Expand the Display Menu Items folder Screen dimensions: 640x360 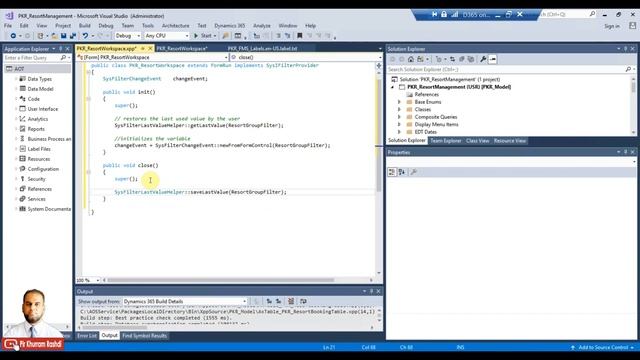[x=400, y=124]
